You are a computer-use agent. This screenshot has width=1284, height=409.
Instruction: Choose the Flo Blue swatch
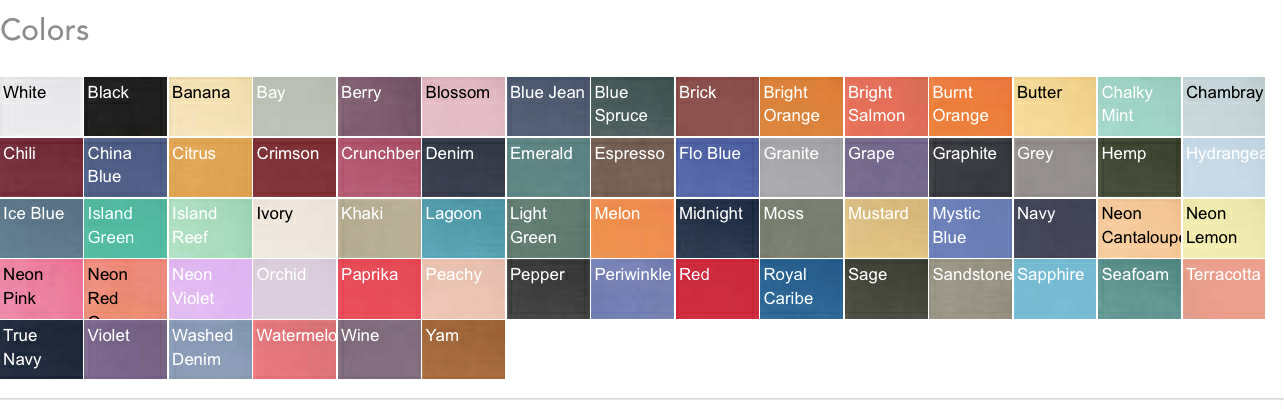(716, 167)
